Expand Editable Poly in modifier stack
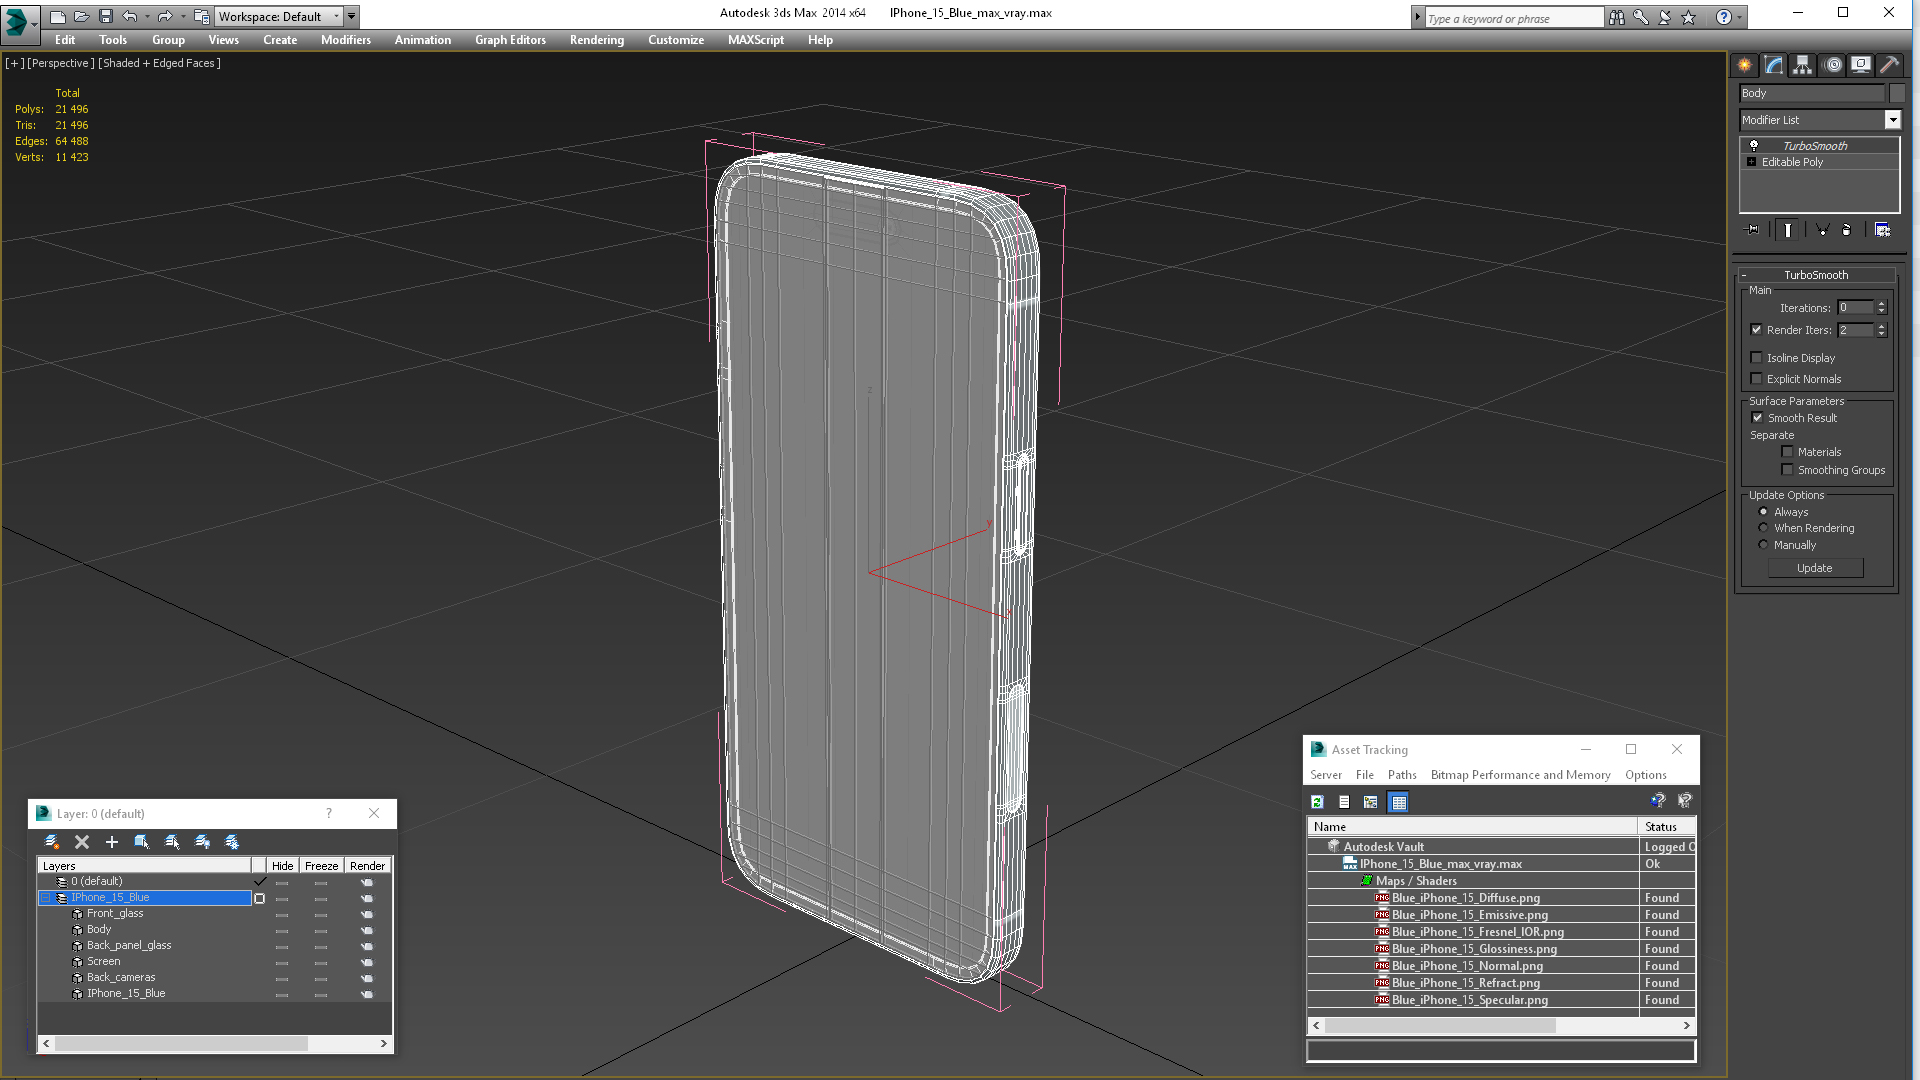 [1752, 162]
